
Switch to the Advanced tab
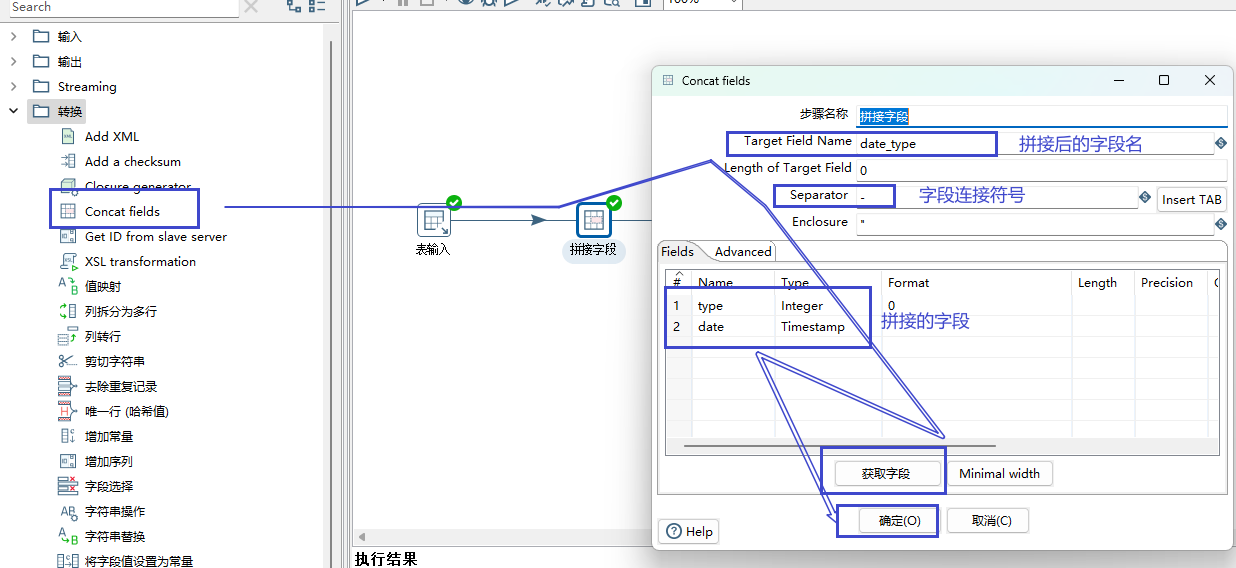point(743,252)
